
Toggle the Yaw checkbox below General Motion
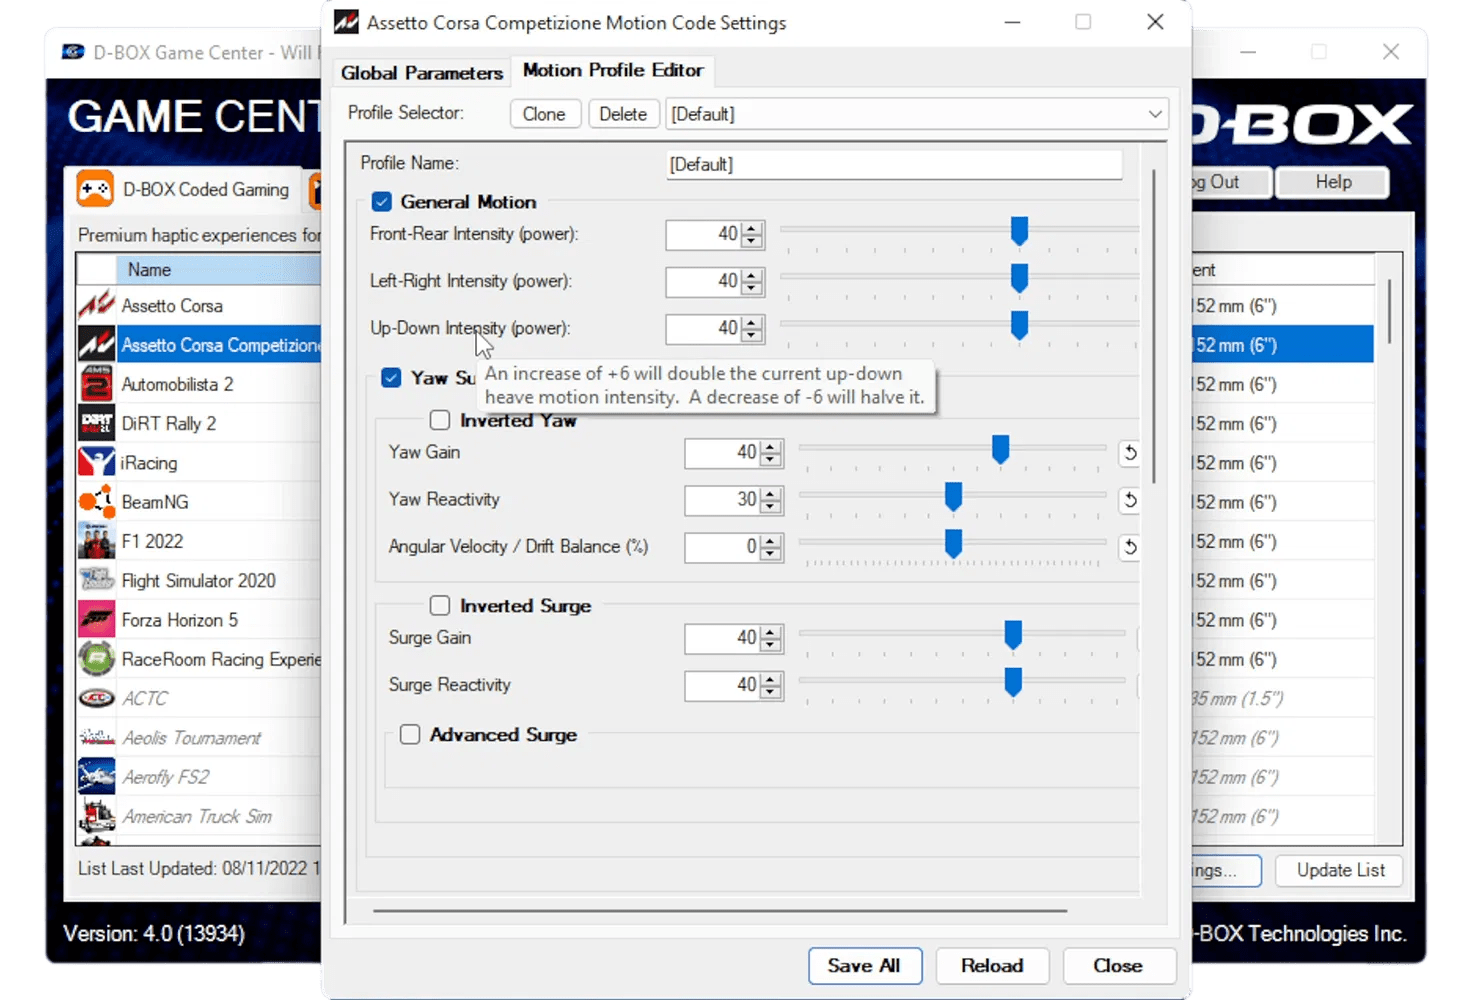pyautogui.click(x=391, y=378)
